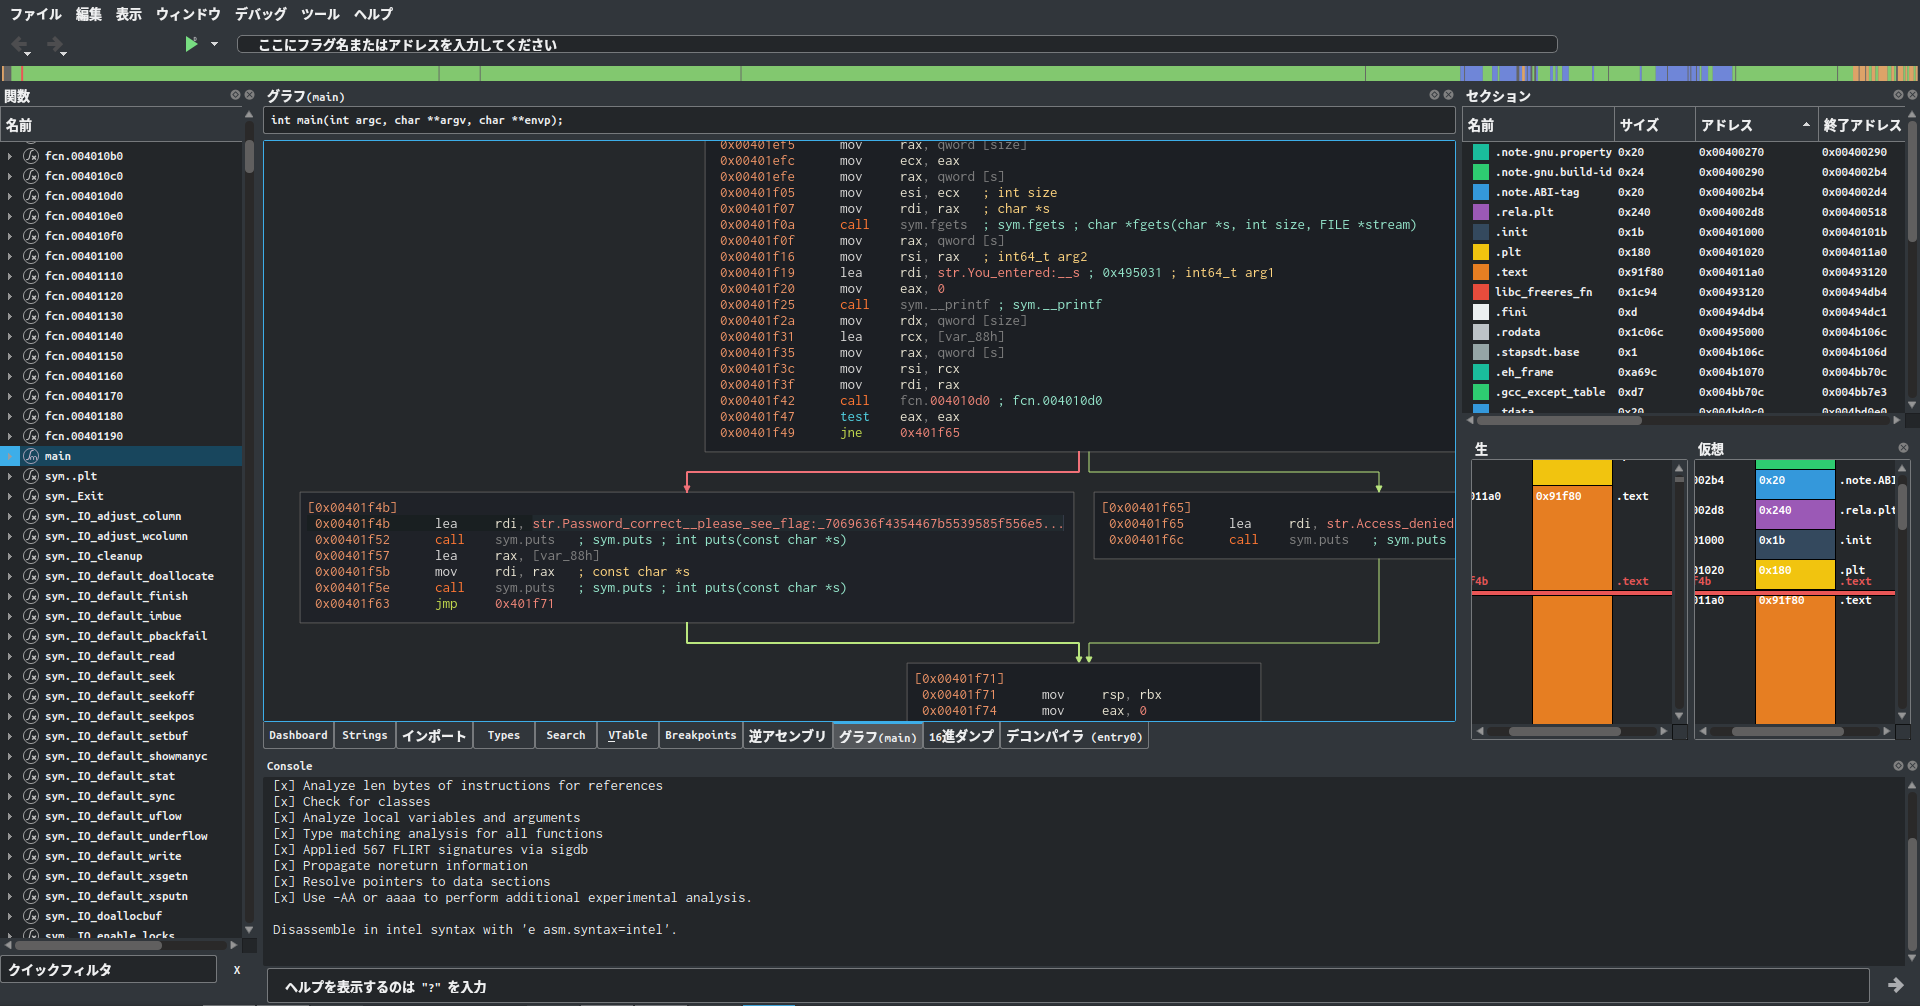Close the グラフ(main) panel
The height and width of the screenshot is (1006, 1920).
1448,95
